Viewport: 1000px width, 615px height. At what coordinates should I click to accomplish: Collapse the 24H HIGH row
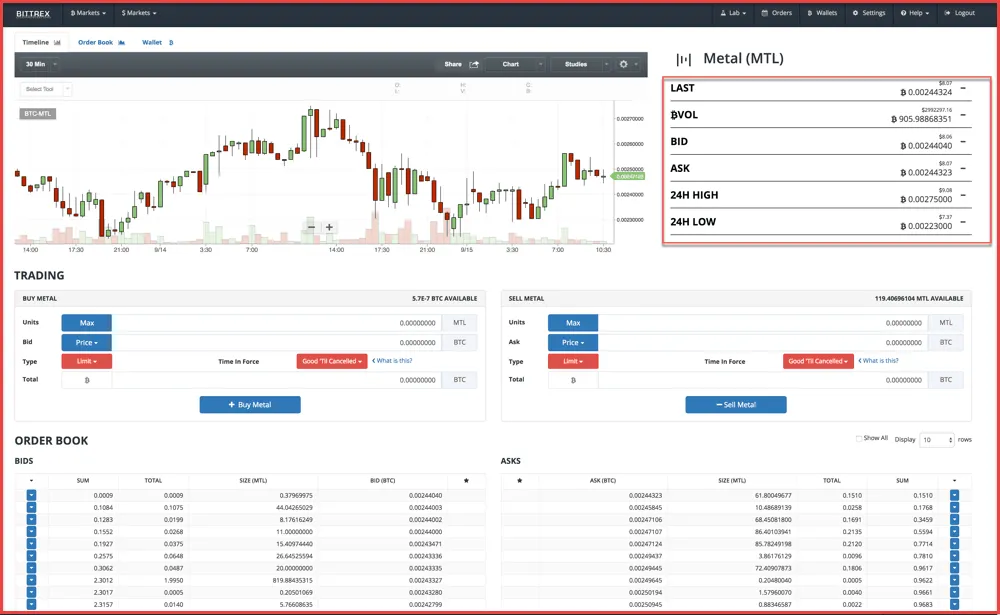pos(963,195)
